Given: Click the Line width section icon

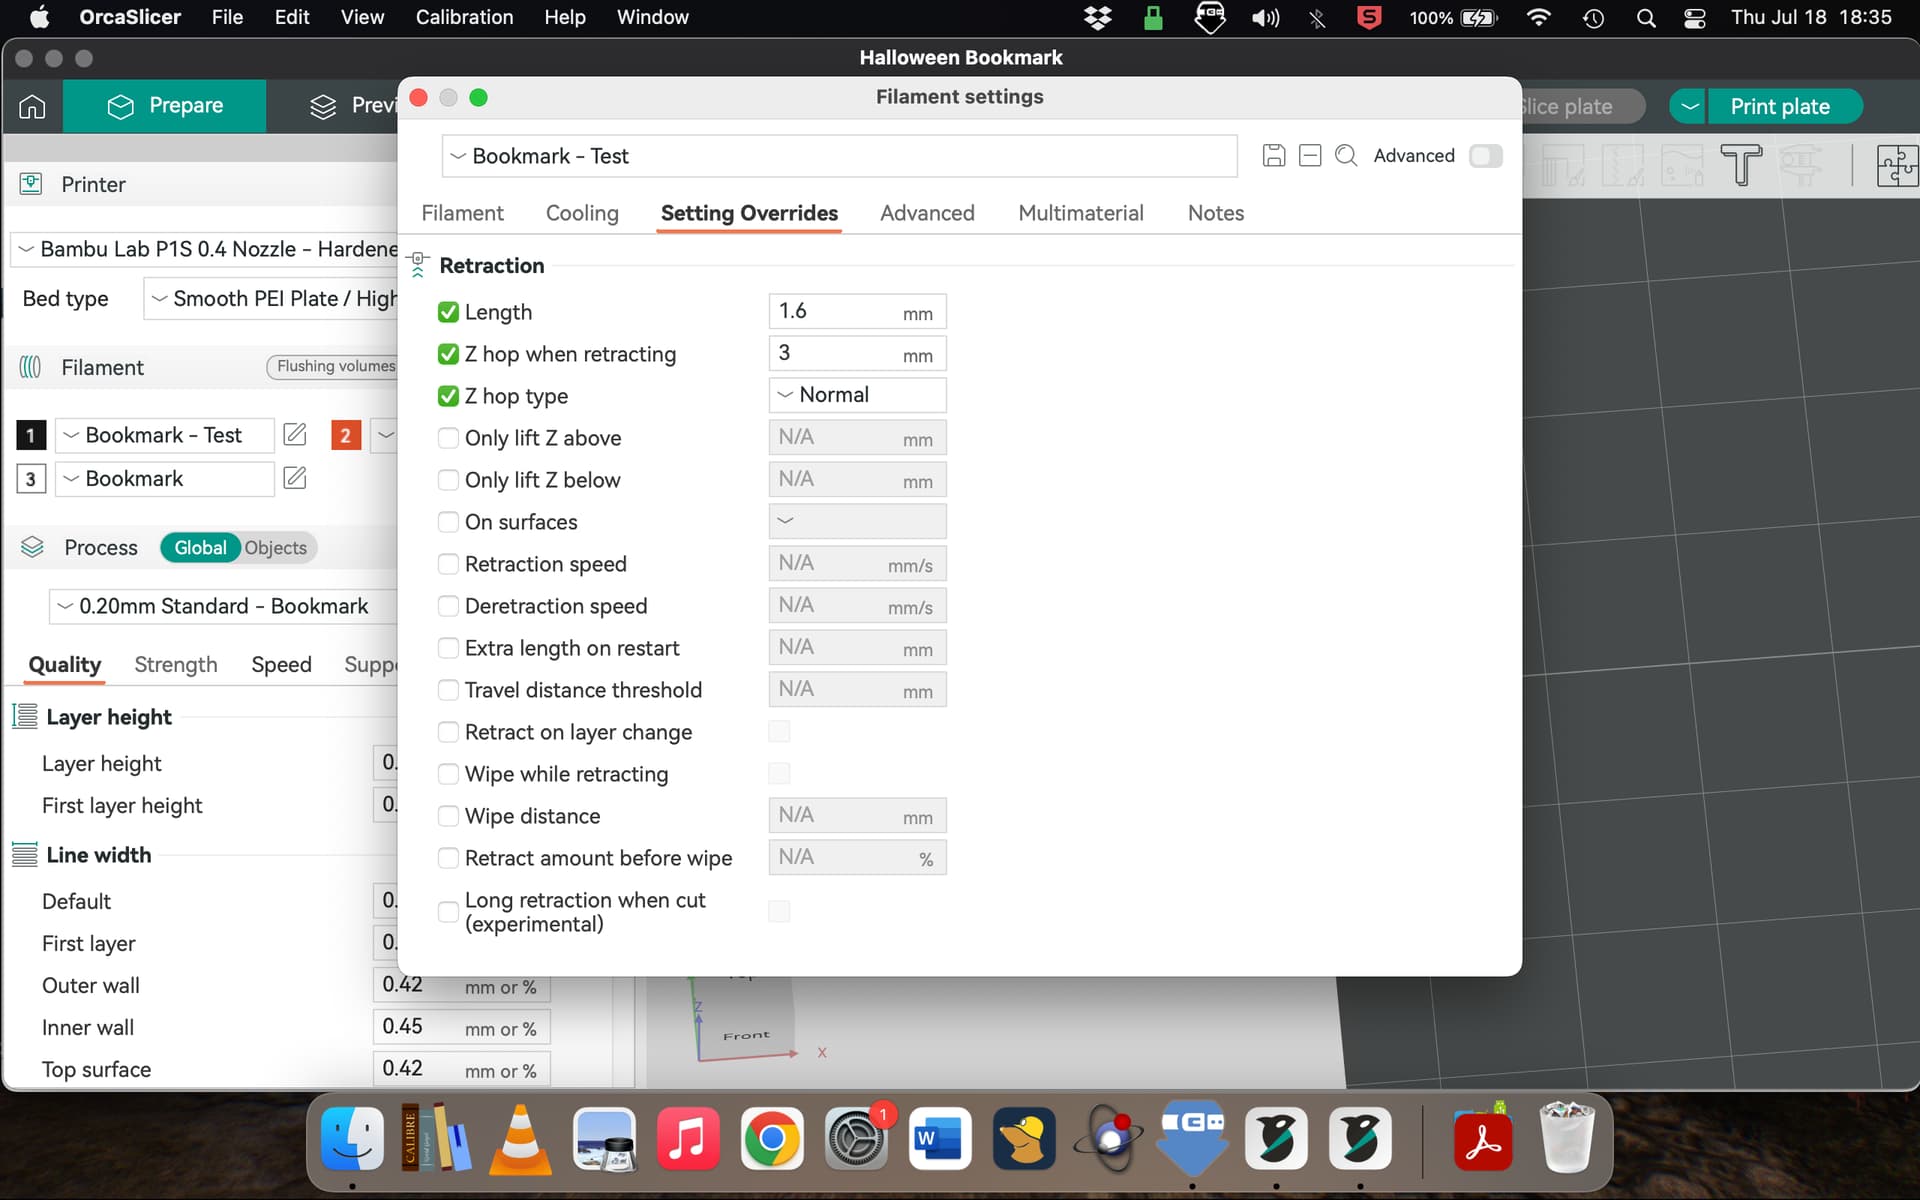Looking at the screenshot, I should click(25, 854).
